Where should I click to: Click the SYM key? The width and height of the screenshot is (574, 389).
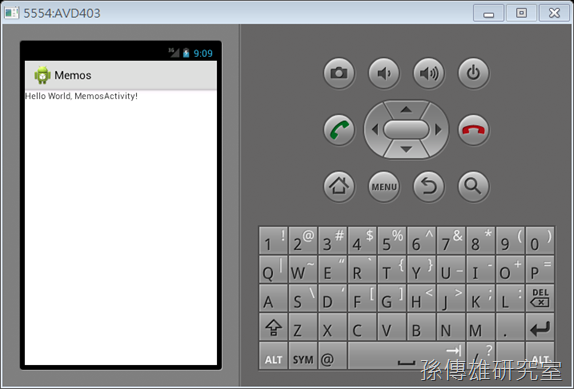coord(303,356)
